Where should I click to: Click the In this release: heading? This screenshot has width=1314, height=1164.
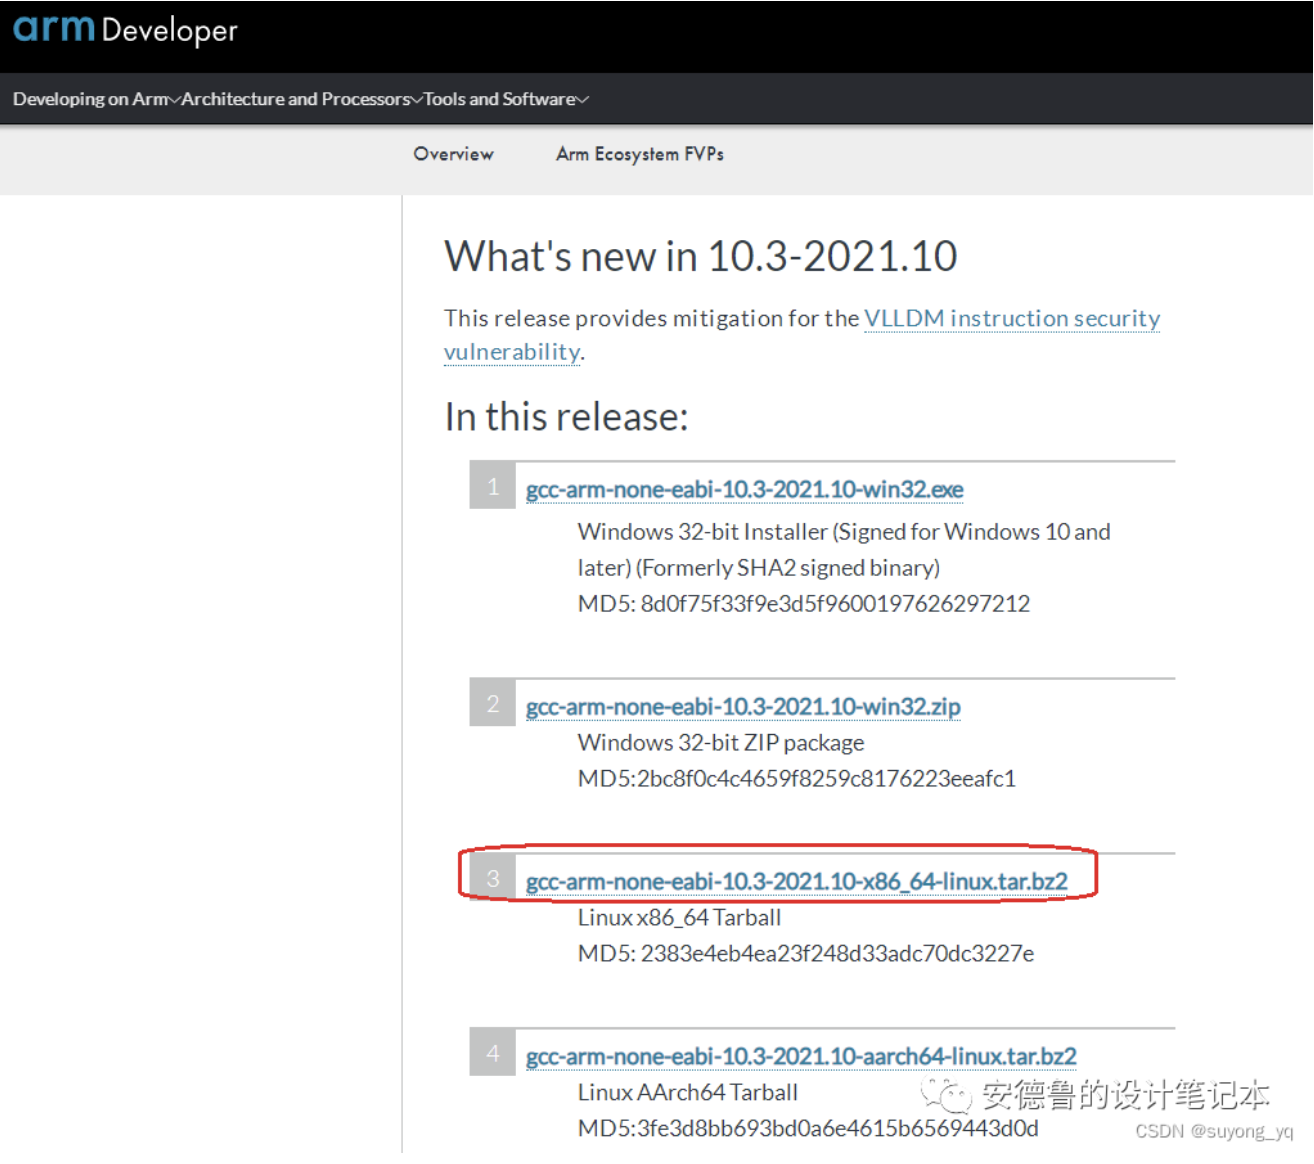tap(567, 416)
